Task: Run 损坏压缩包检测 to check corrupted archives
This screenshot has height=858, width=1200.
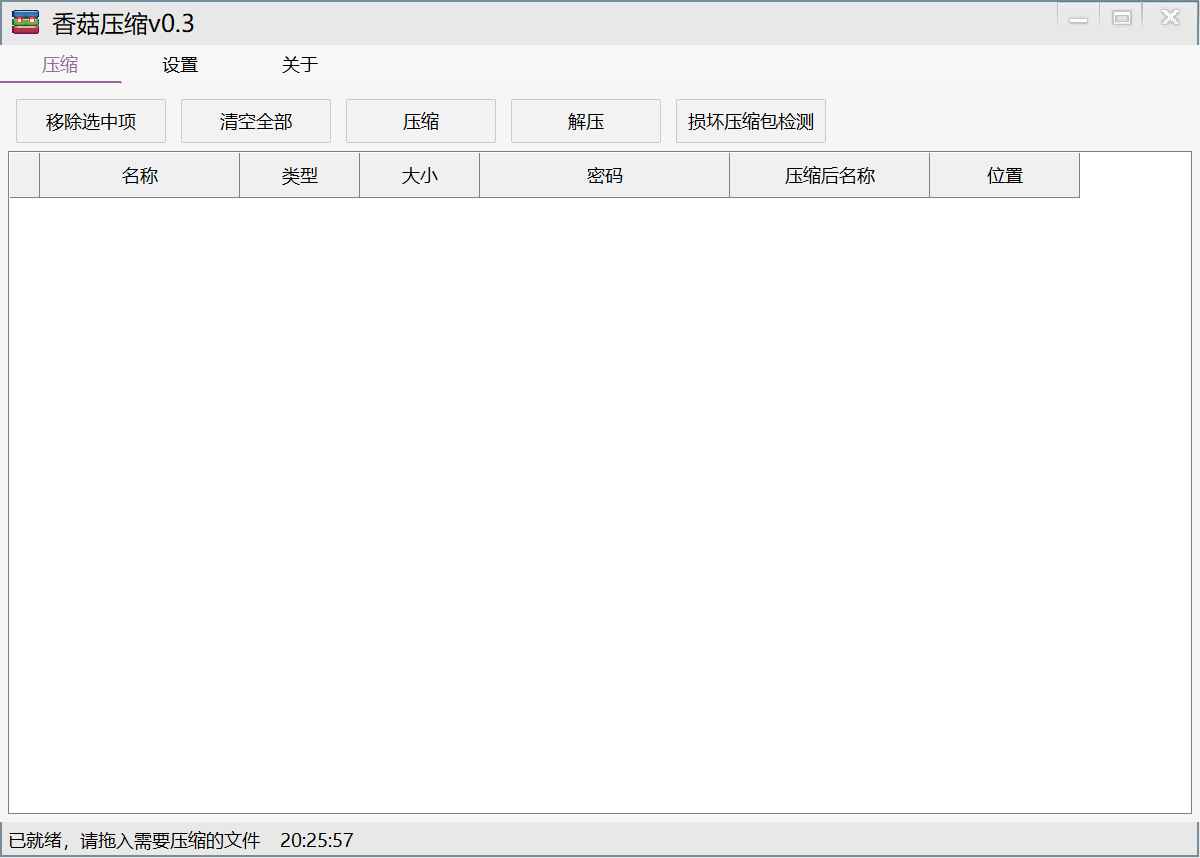Action: point(750,120)
